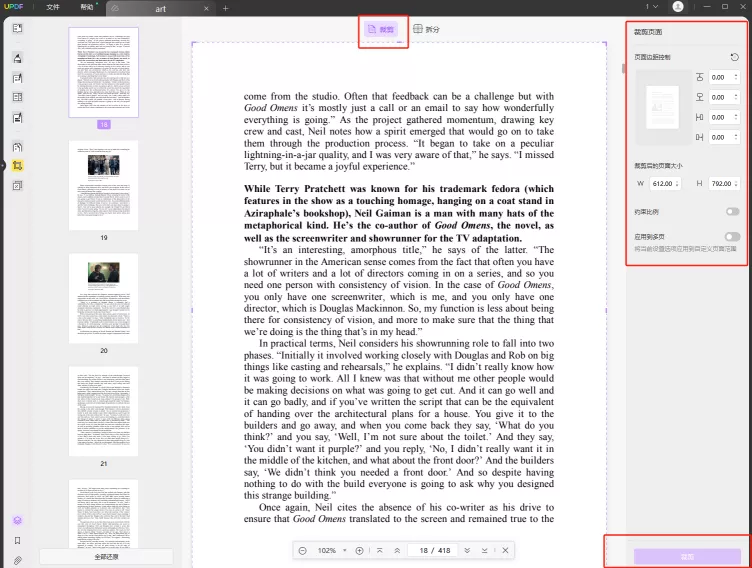752x568 pixels.
Task: Open the watermark/background tool icon below crop
Action: pyautogui.click(x=18, y=186)
